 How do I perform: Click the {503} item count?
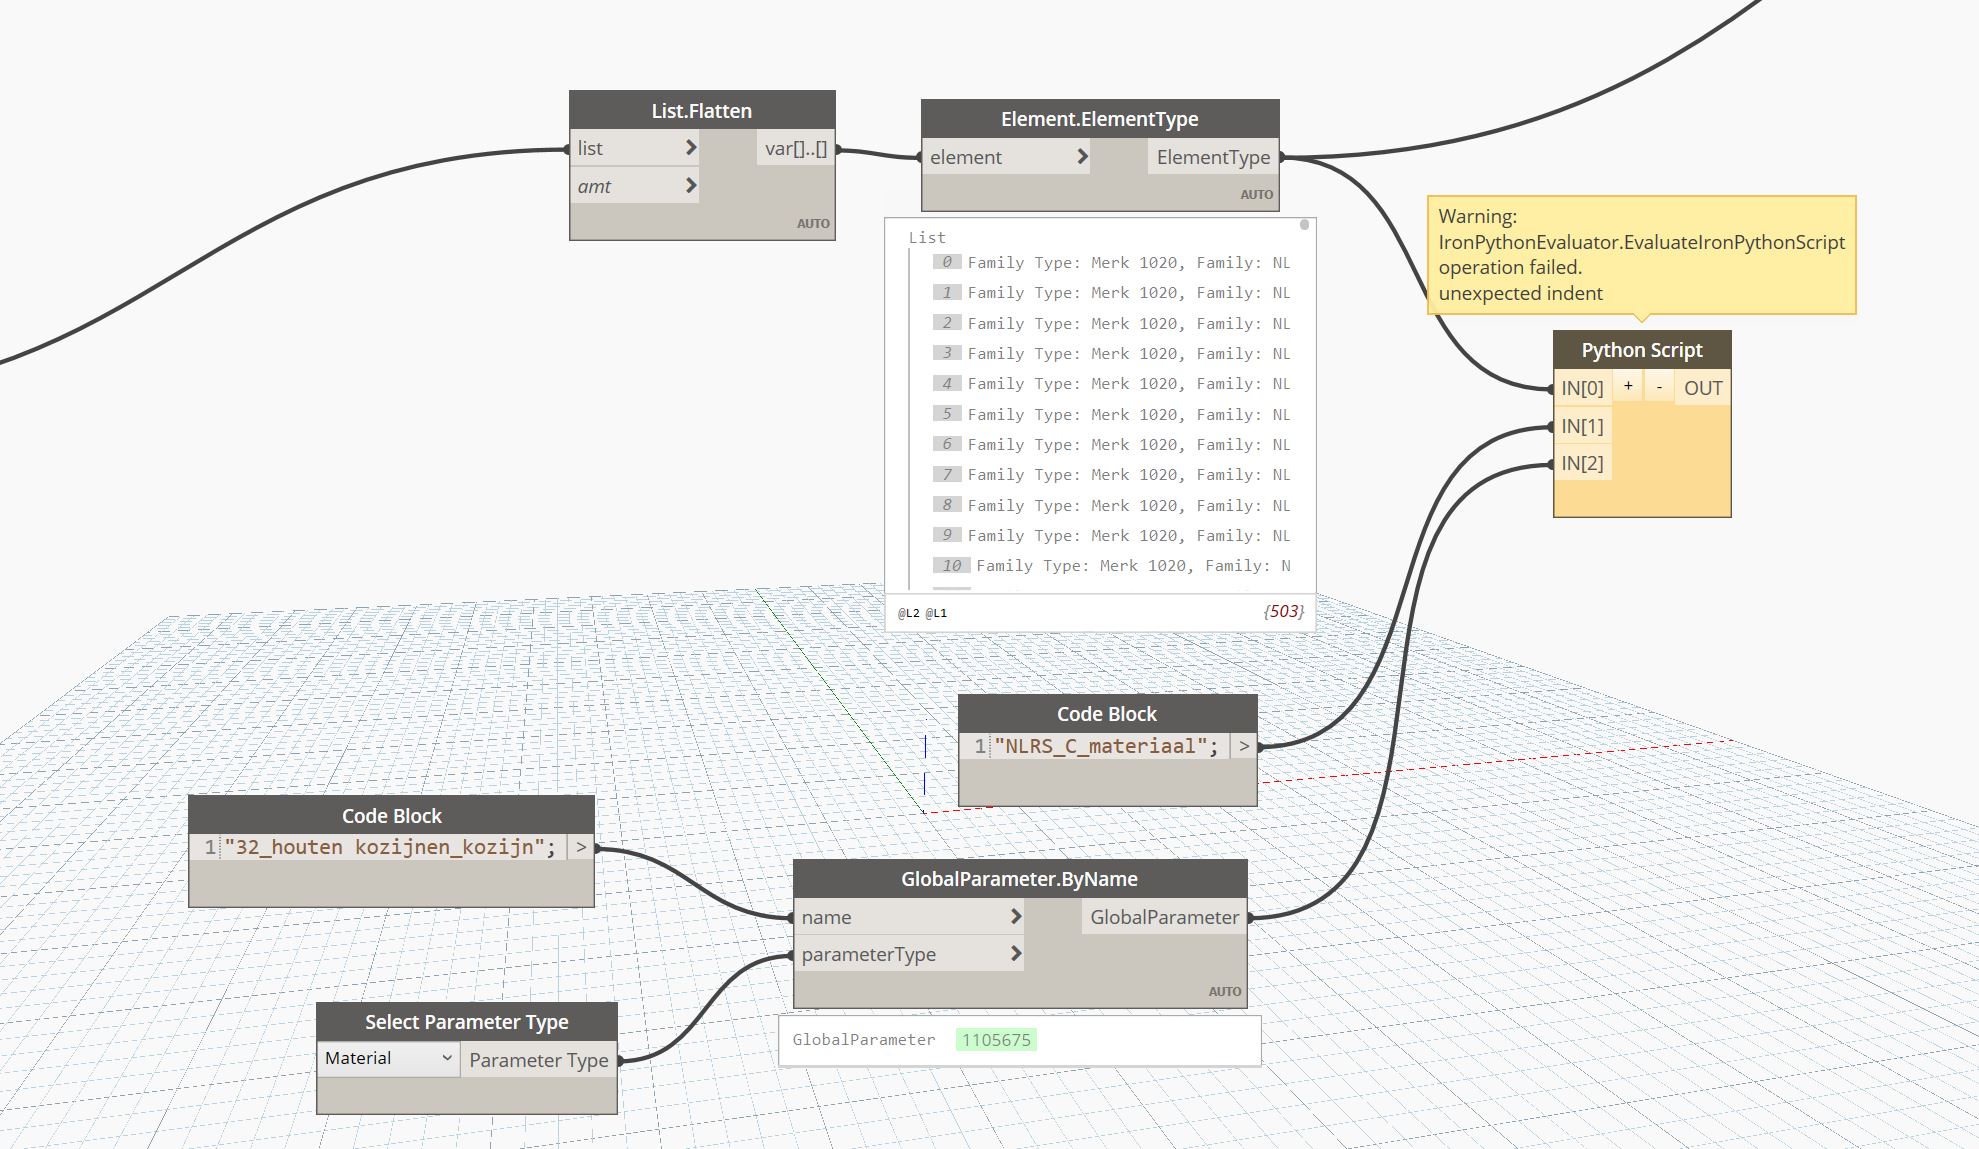tap(1284, 611)
